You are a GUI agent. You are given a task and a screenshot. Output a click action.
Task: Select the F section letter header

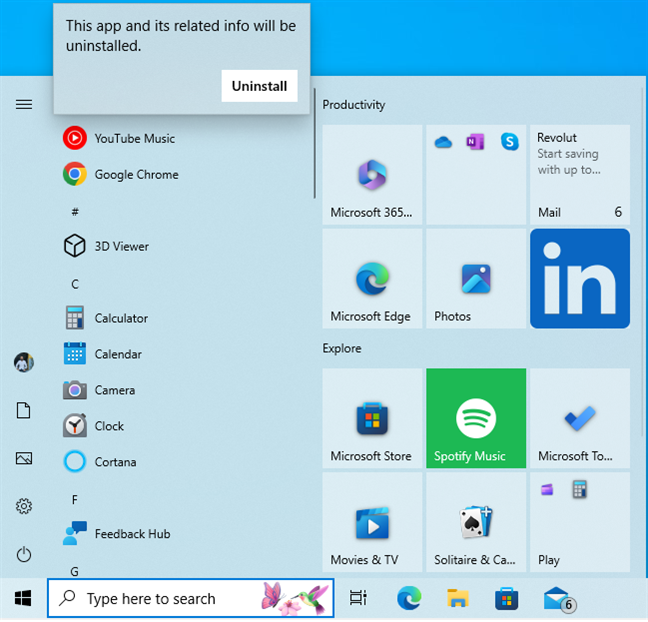[x=75, y=500]
